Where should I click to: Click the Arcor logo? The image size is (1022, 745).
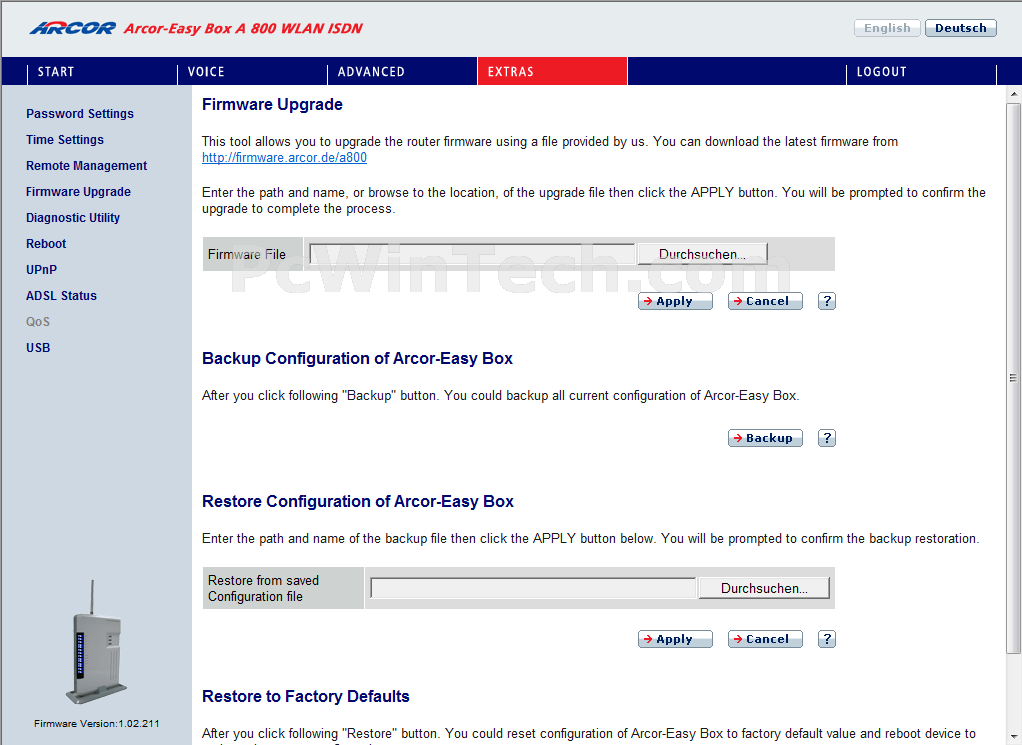[x=72, y=28]
